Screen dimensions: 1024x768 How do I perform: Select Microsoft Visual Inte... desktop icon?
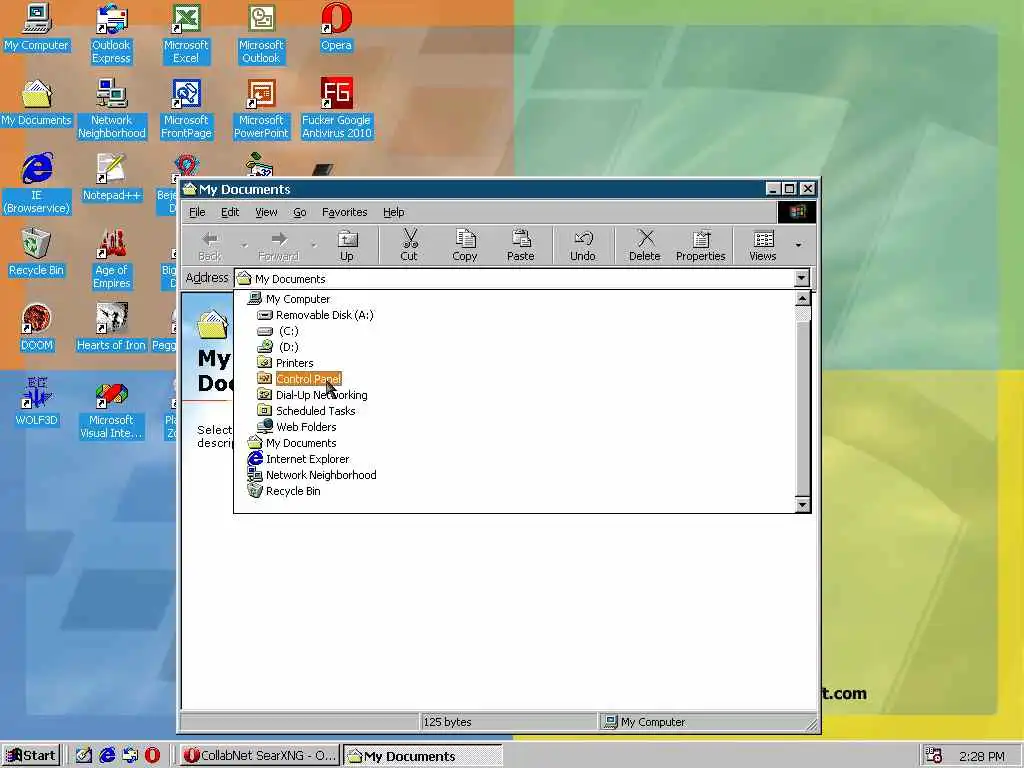coord(111,409)
